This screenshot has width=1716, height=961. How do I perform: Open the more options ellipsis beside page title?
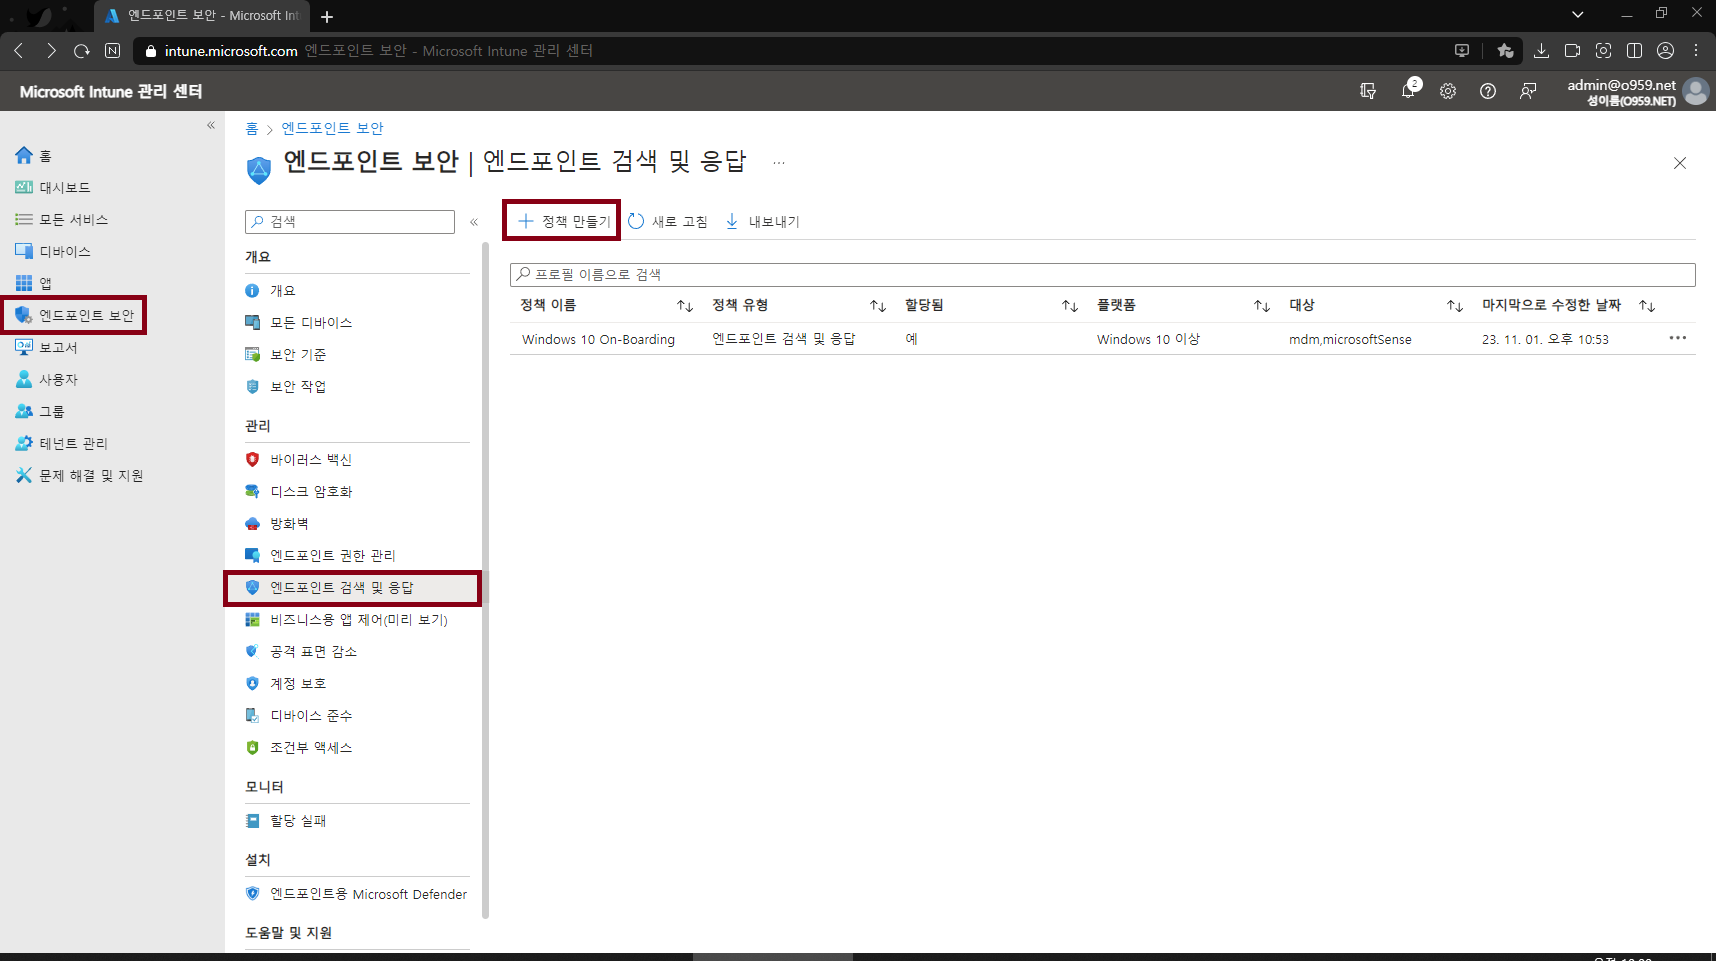tap(779, 162)
